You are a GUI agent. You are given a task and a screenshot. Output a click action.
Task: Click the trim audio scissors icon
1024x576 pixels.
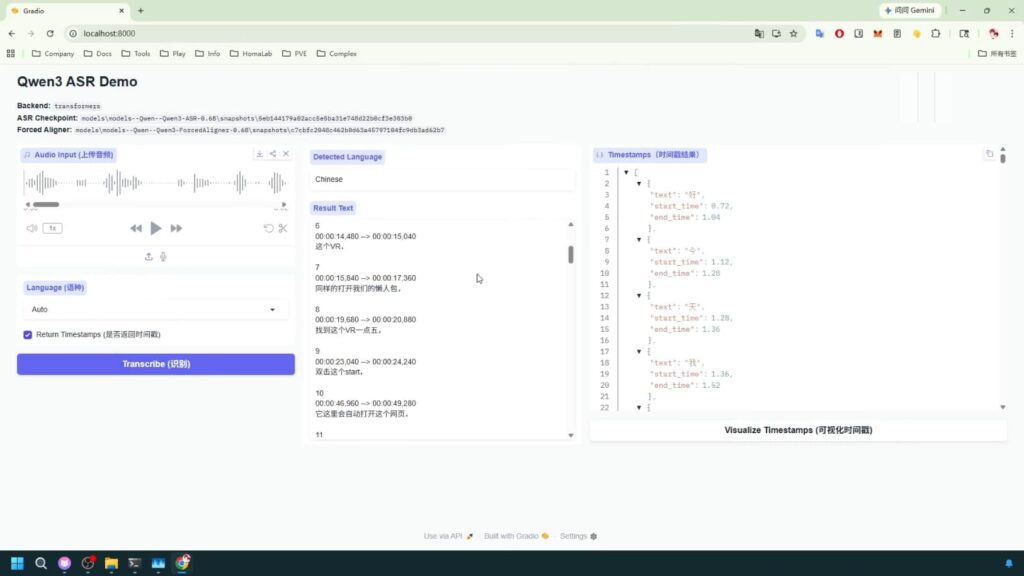coord(283,228)
